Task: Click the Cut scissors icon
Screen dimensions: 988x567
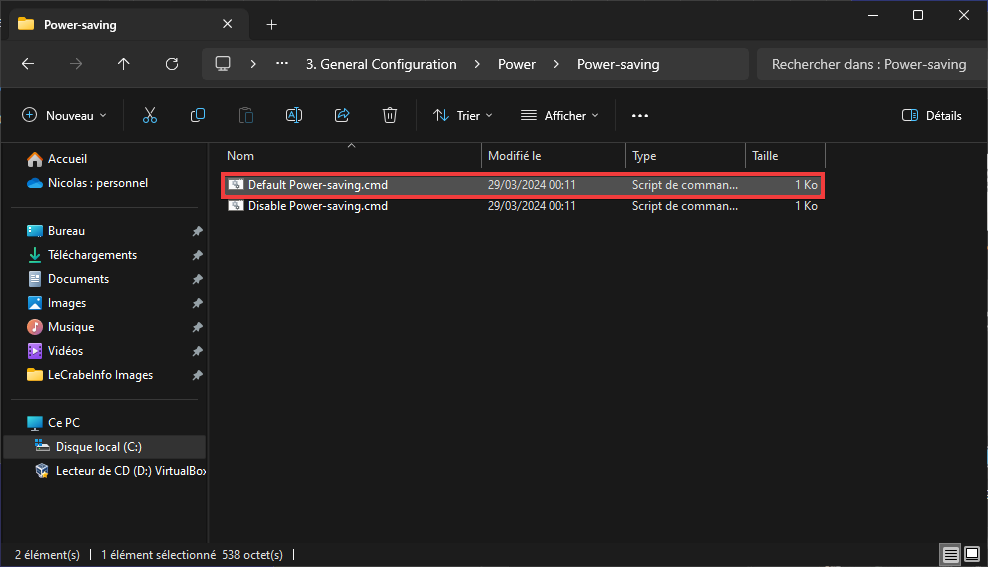Action: tap(149, 115)
